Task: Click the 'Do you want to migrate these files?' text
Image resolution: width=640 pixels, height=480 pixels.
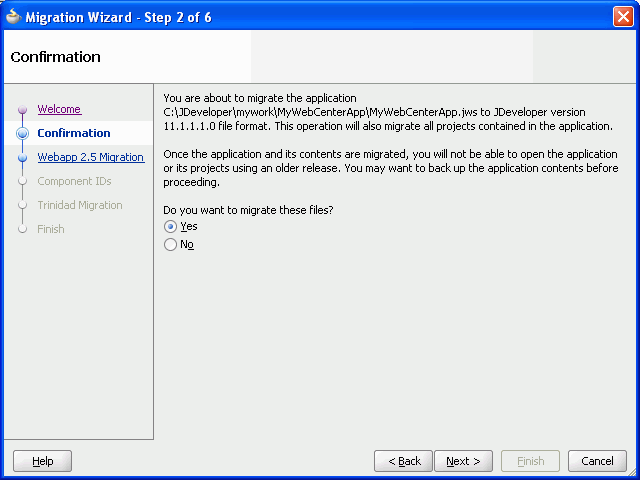Action: 248,210
